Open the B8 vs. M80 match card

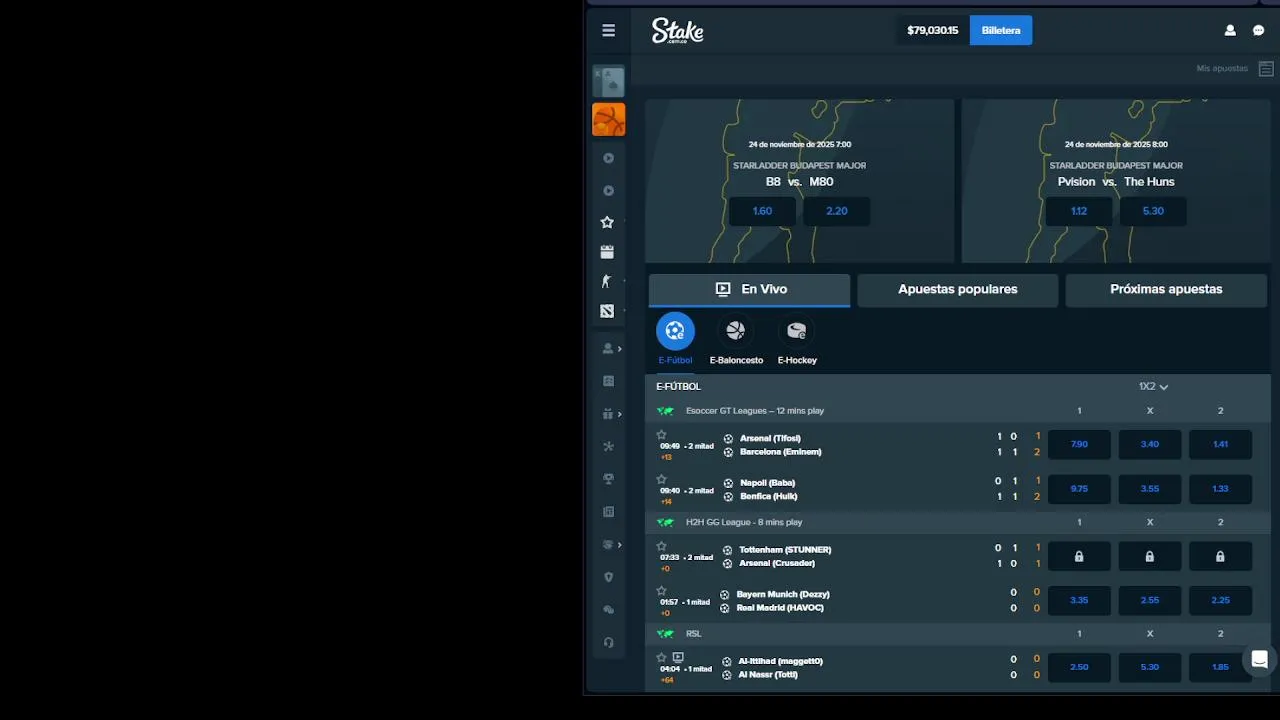[x=800, y=181]
